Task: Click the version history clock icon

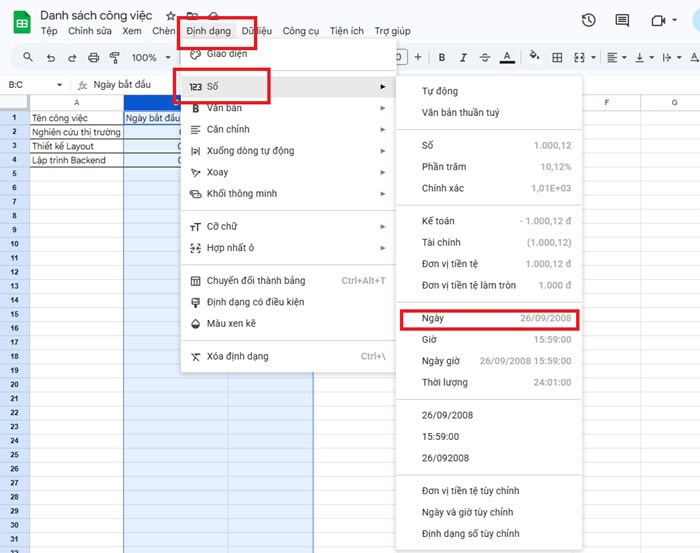Action: [589, 21]
